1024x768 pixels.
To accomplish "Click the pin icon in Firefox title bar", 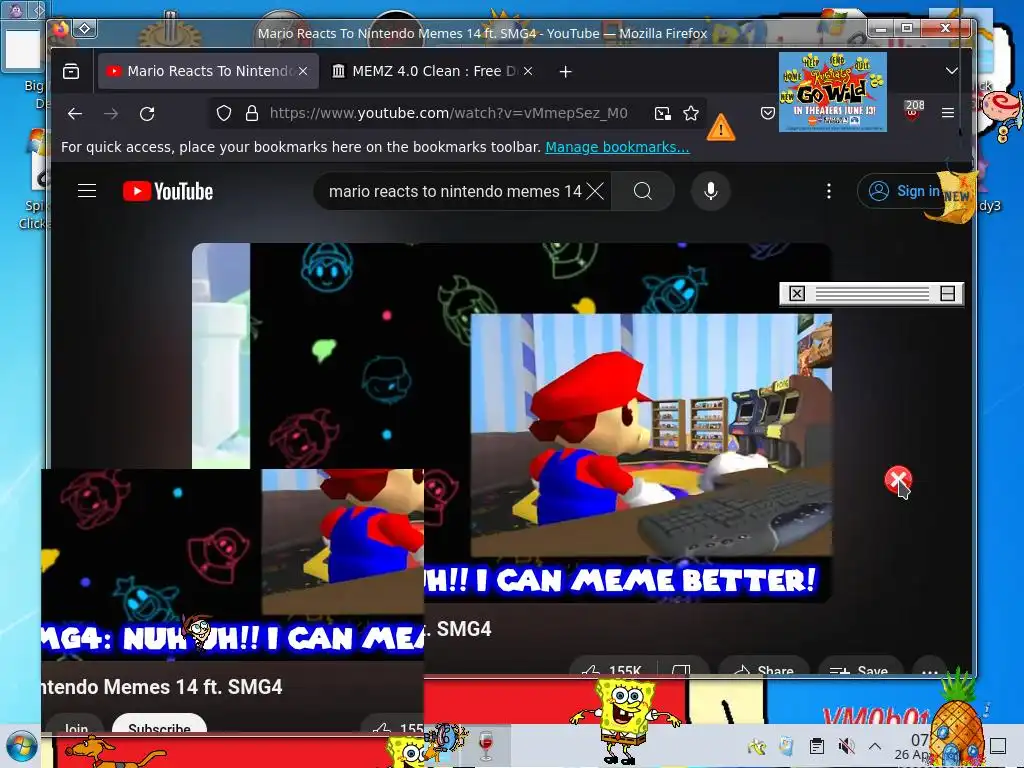I will pyautogui.click(x=85, y=29).
